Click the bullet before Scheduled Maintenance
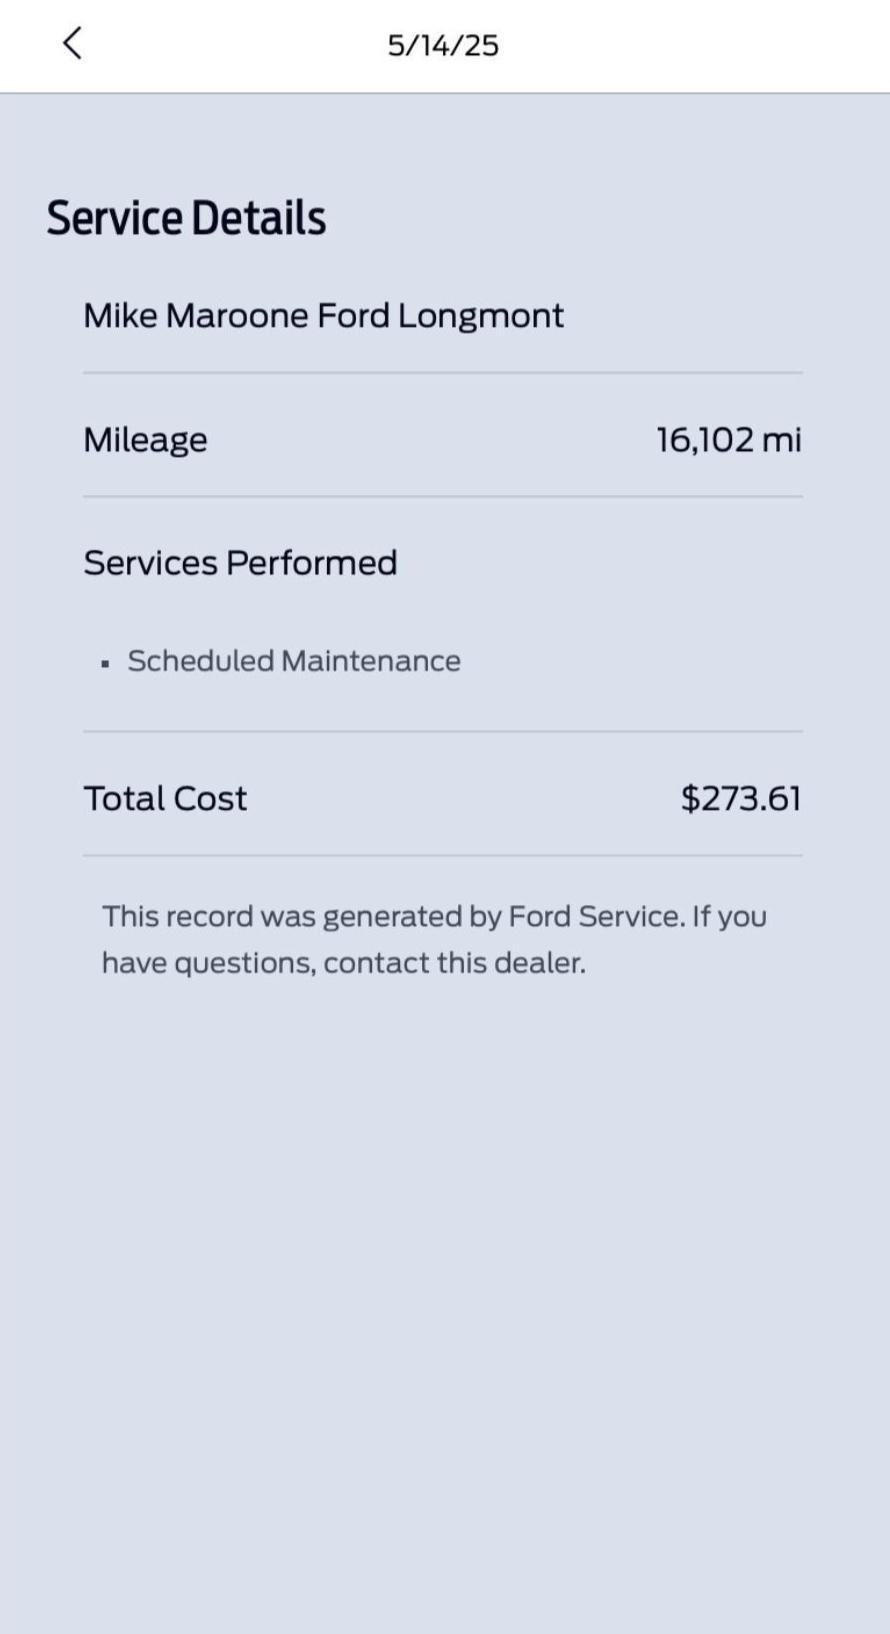890x1634 pixels. 105,663
